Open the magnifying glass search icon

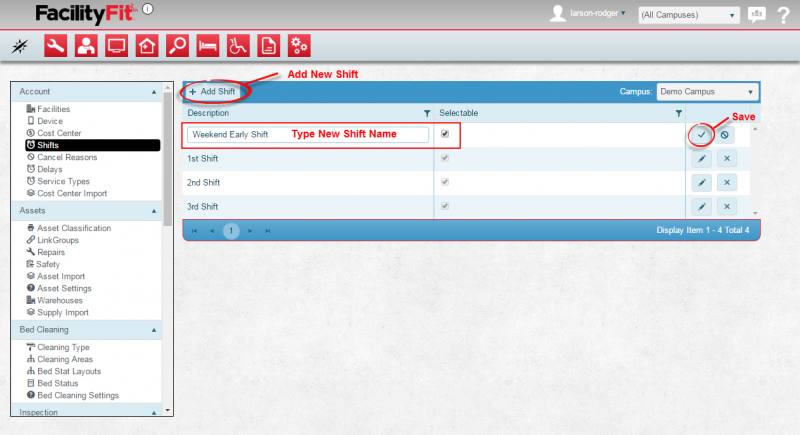click(177, 45)
